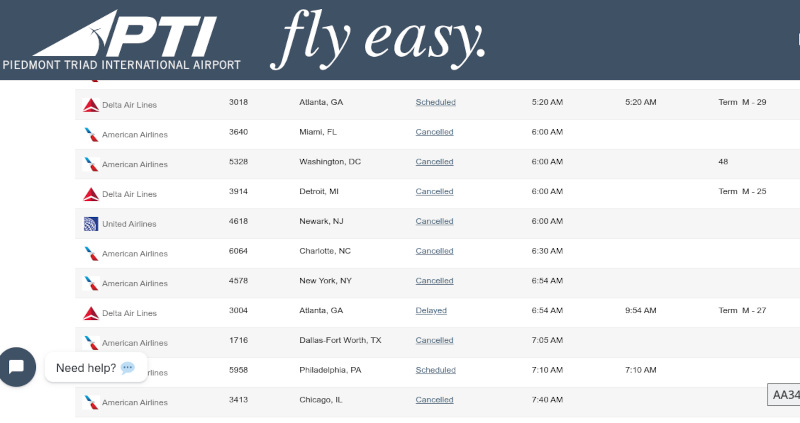Click the PTI airport logo
This screenshot has height=423, width=800.
[x=122, y=40]
